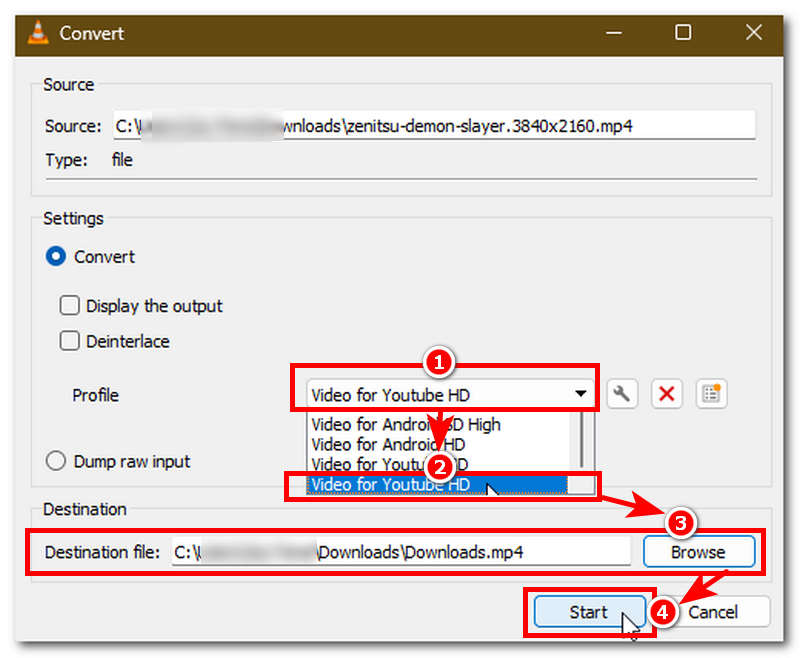
Task: Select Video for Youtube HD from the list
Action: tap(400, 485)
